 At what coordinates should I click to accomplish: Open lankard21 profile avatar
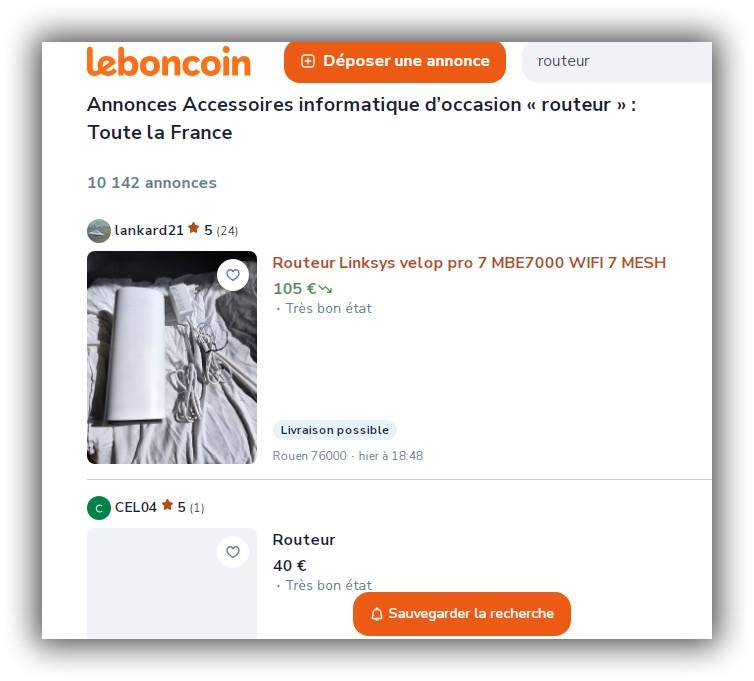(99, 231)
